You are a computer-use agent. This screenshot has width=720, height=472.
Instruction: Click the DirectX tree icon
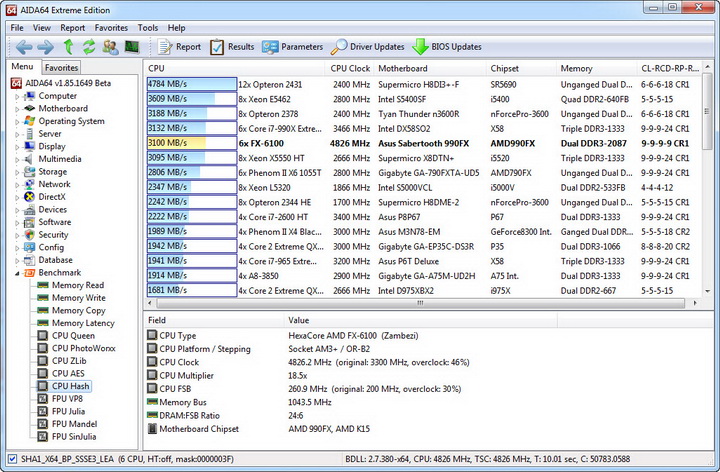click(29, 197)
